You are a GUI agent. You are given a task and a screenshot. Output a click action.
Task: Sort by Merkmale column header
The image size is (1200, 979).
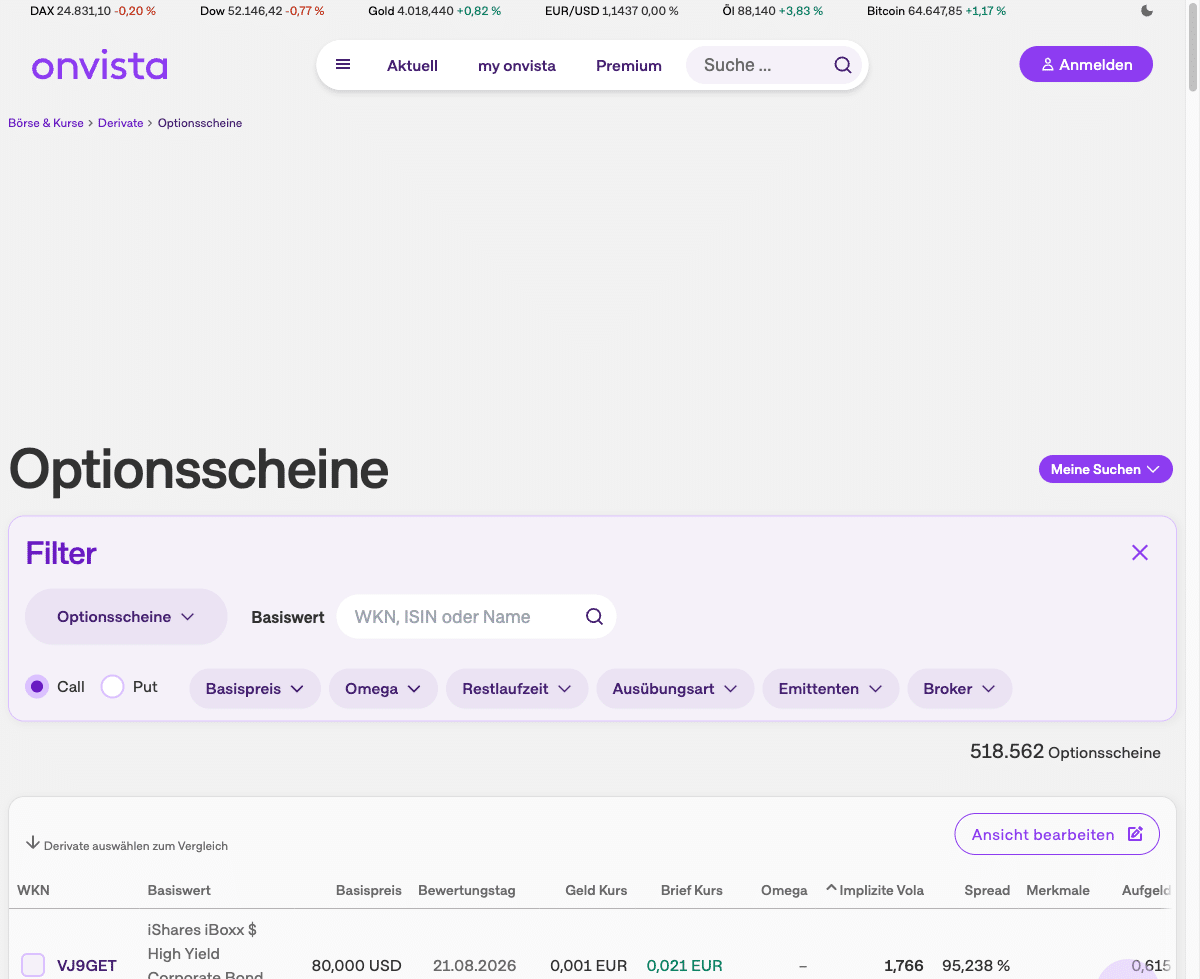click(1058, 890)
